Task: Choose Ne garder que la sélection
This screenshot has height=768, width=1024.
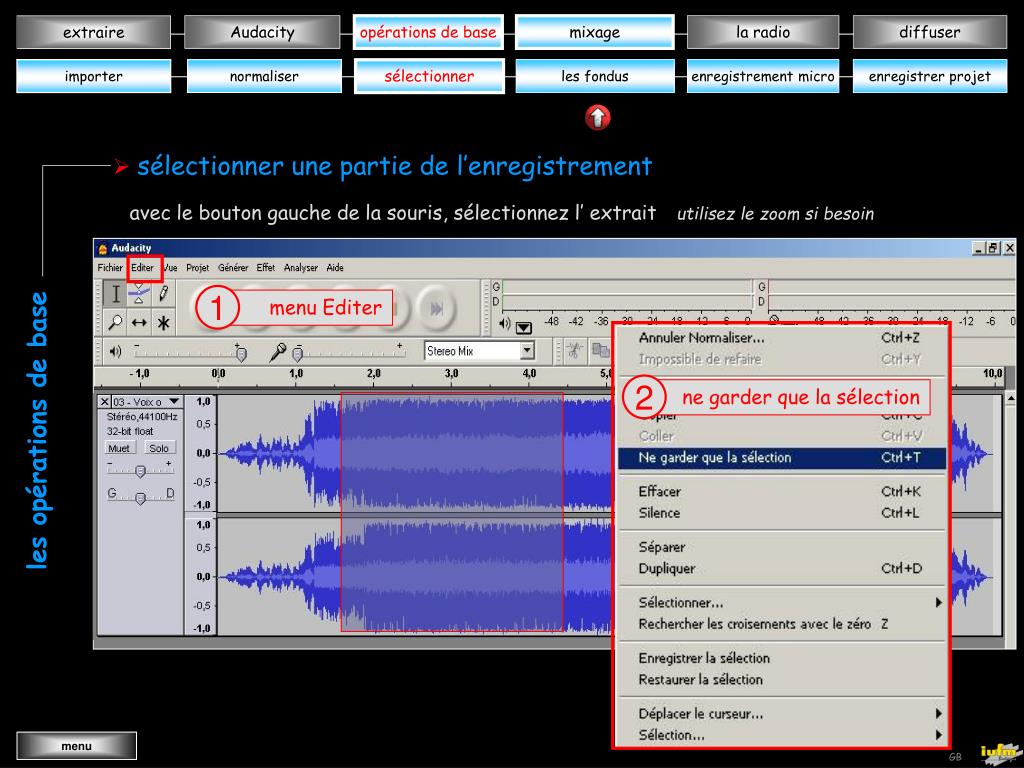Action: (782, 458)
